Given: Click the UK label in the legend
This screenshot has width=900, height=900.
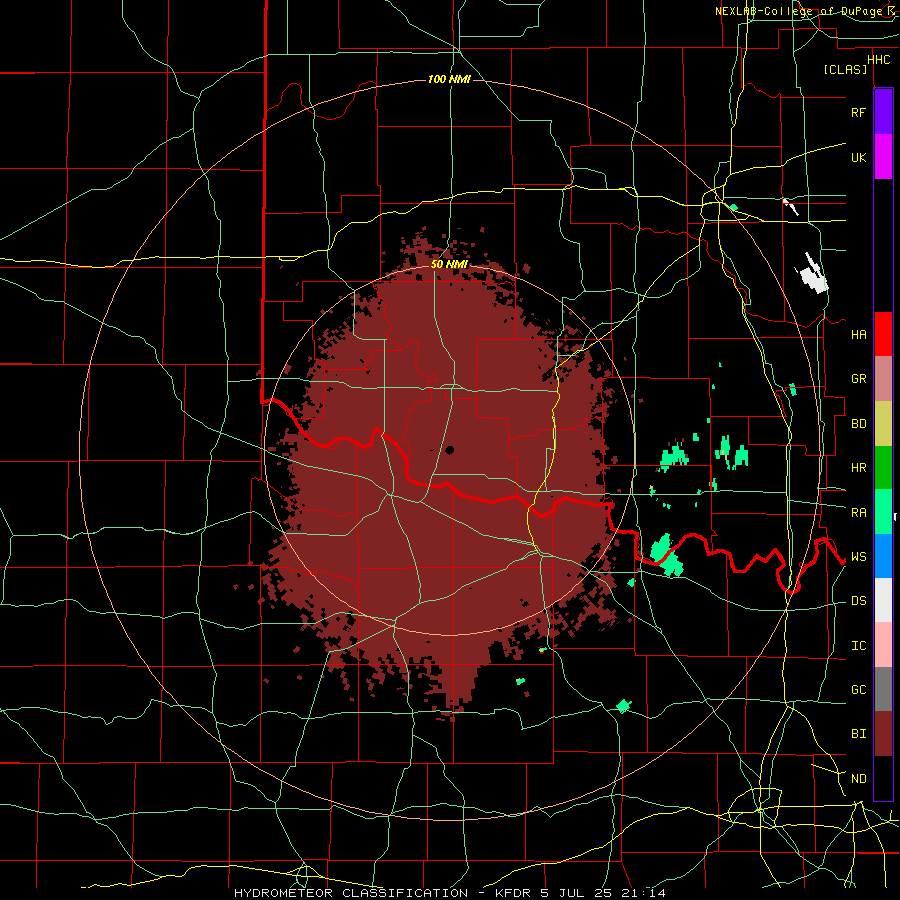Looking at the screenshot, I should tap(858, 157).
